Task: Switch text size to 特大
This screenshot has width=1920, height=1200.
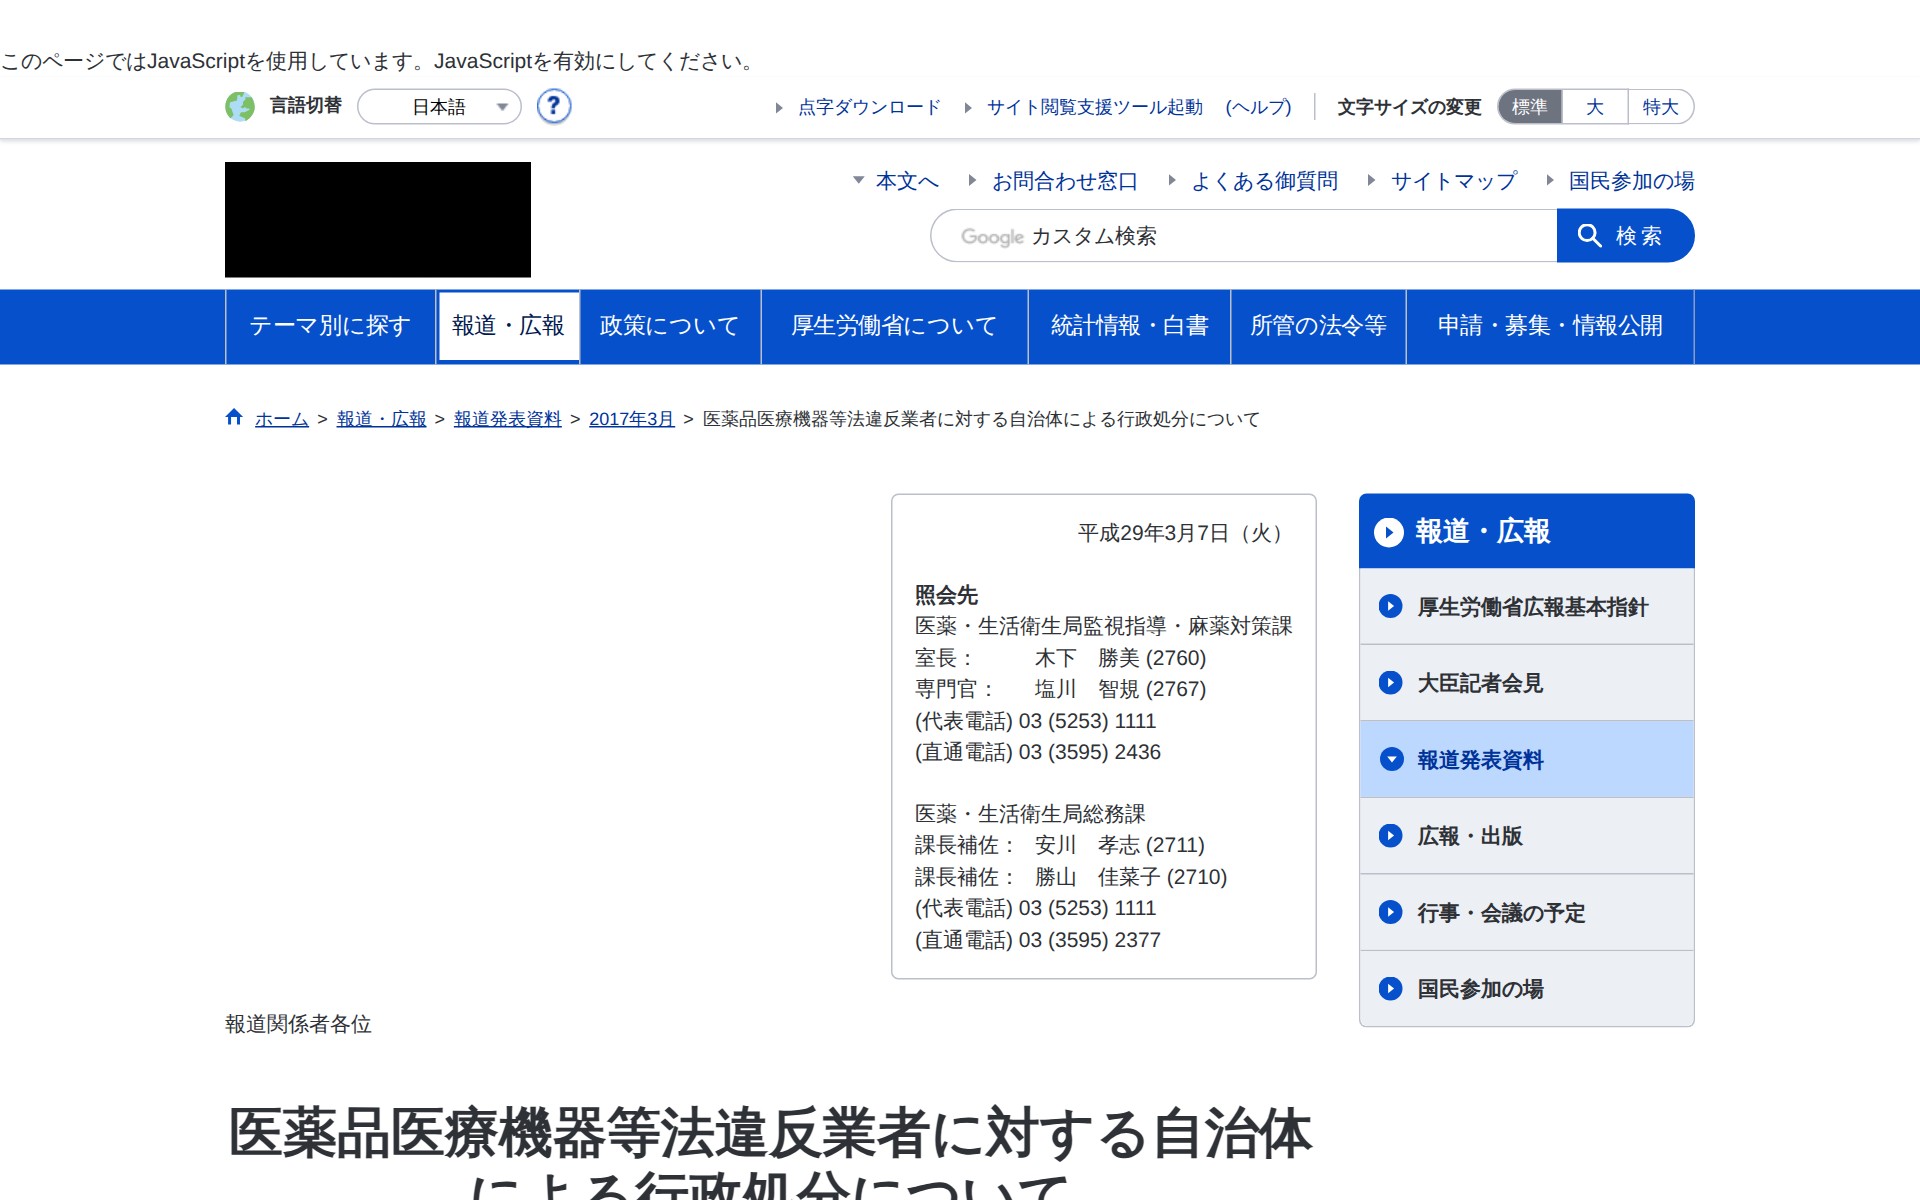Action: [x=1660, y=107]
